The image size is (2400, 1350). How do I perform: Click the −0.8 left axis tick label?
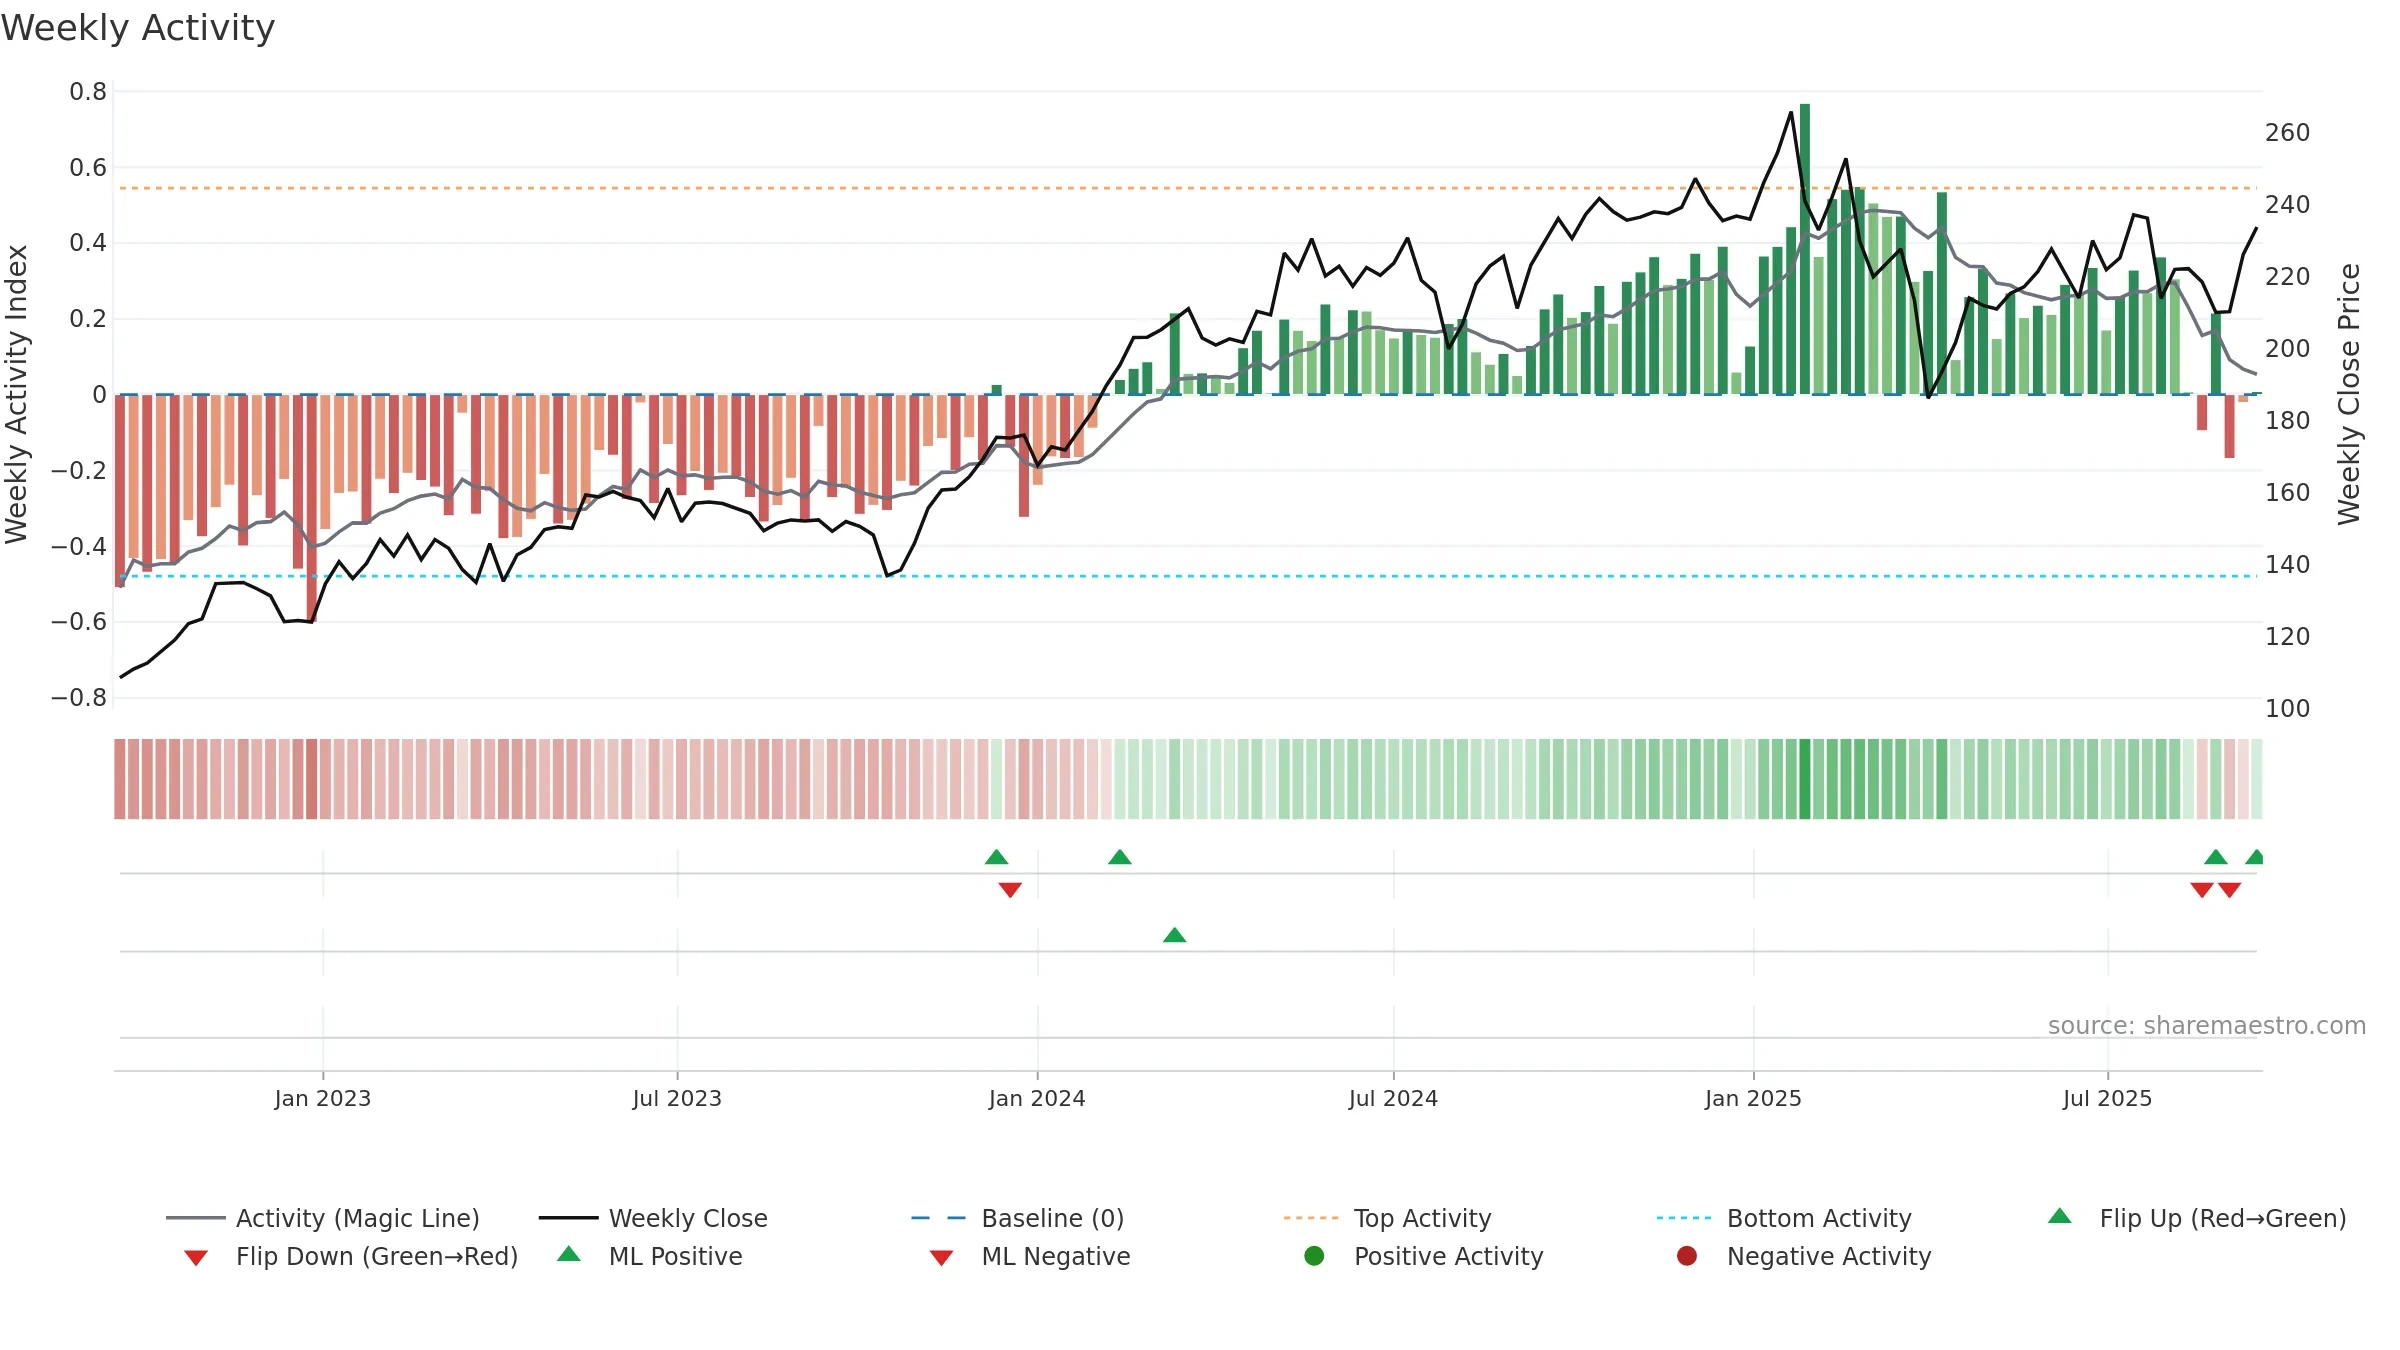point(79,698)
